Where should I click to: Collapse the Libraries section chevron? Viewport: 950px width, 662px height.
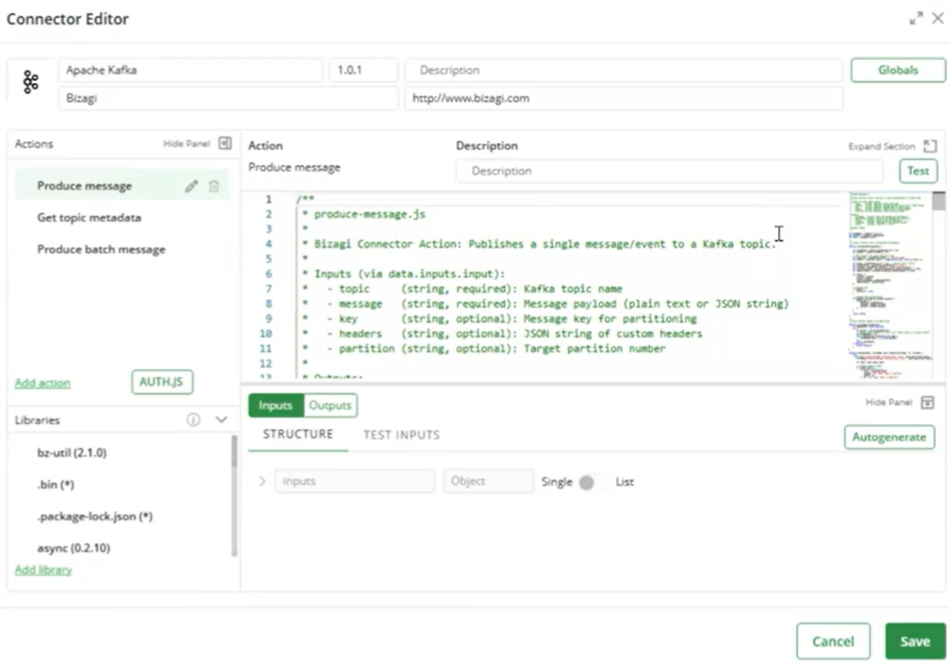click(x=221, y=419)
